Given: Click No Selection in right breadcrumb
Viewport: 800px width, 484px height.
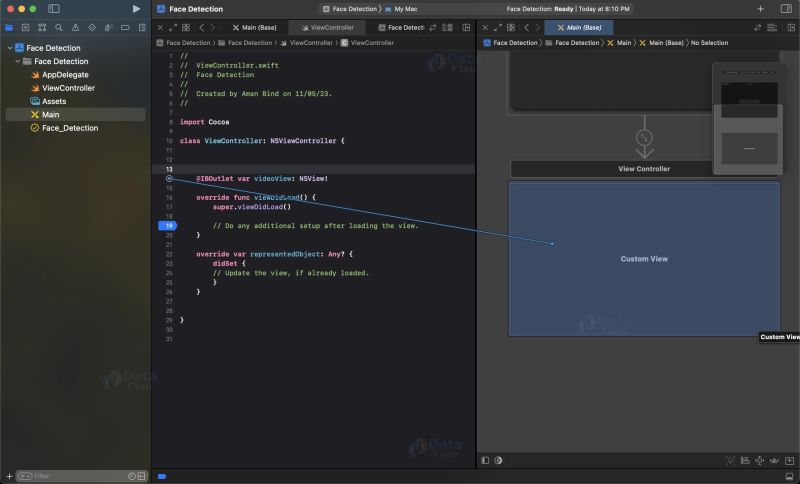Looking at the screenshot, I should click(x=709, y=43).
